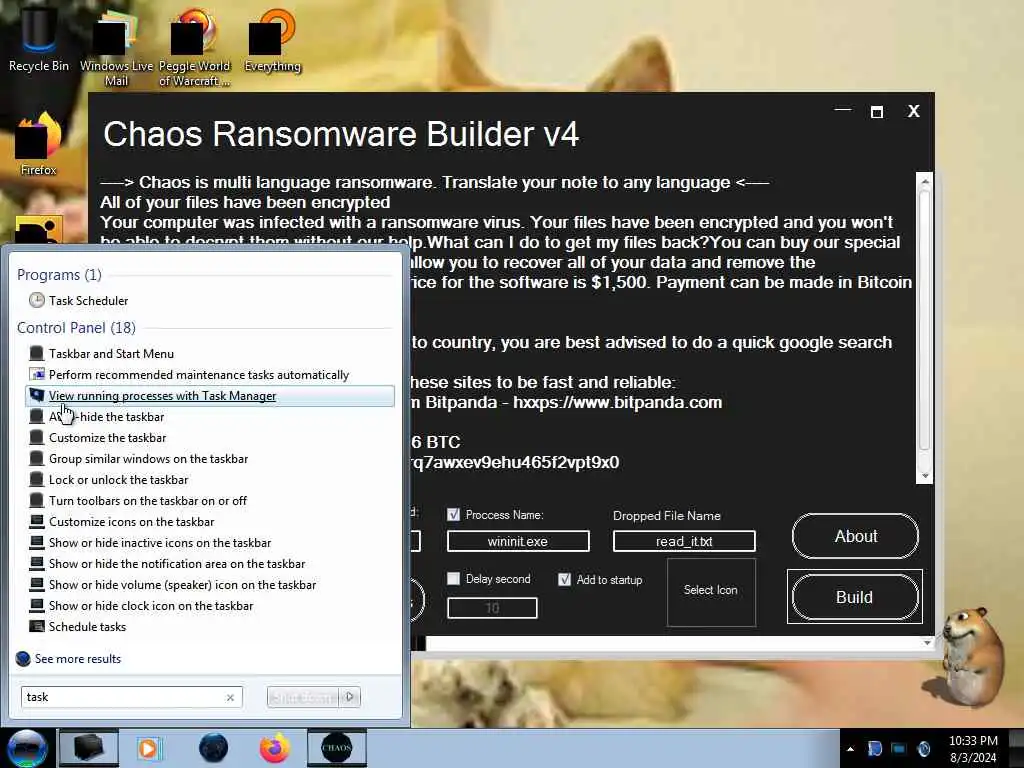Open the media player taskbar icon

click(149, 748)
